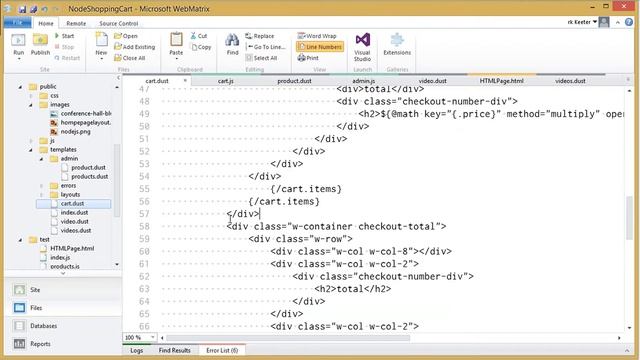
Task: Open the 100 % zoom dropdown
Action: (153, 338)
